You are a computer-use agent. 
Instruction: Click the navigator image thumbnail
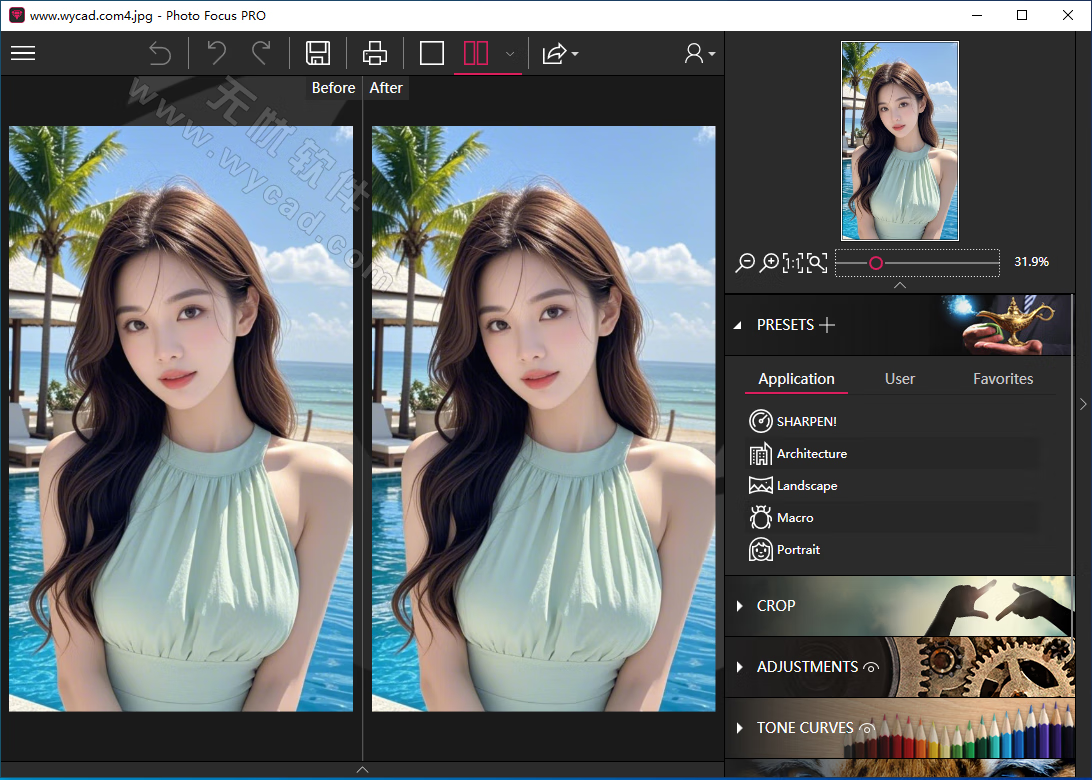pos(899,140)
